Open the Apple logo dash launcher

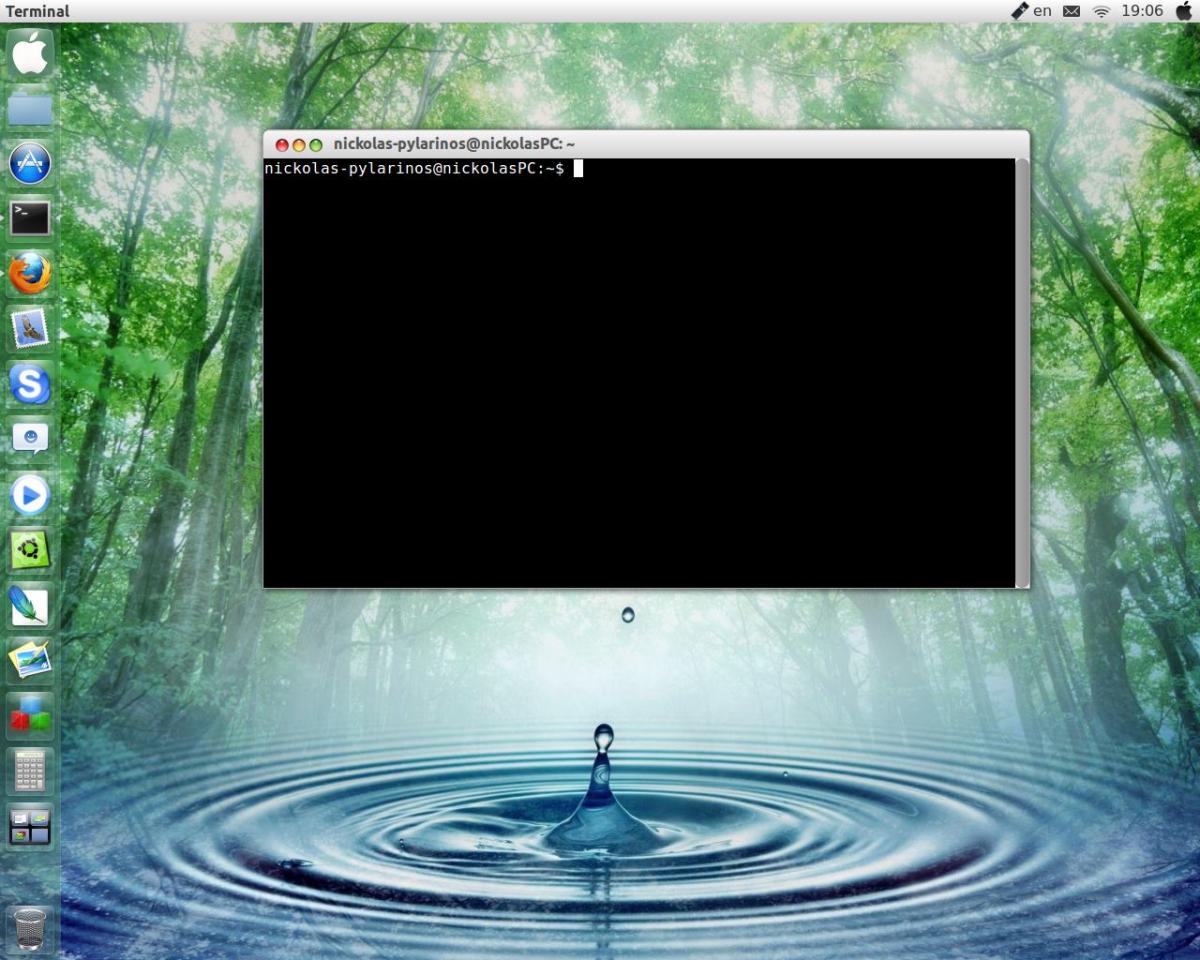coord(30,52)
